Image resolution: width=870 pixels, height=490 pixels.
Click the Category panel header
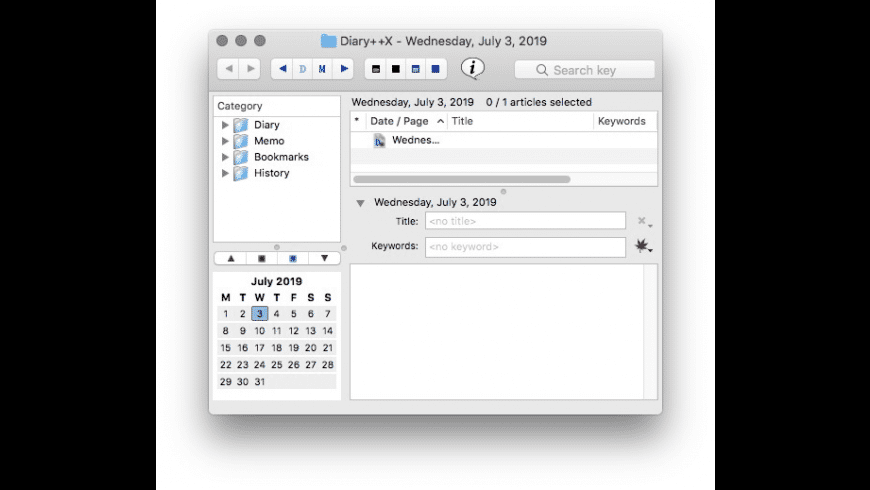pos(277,106)
